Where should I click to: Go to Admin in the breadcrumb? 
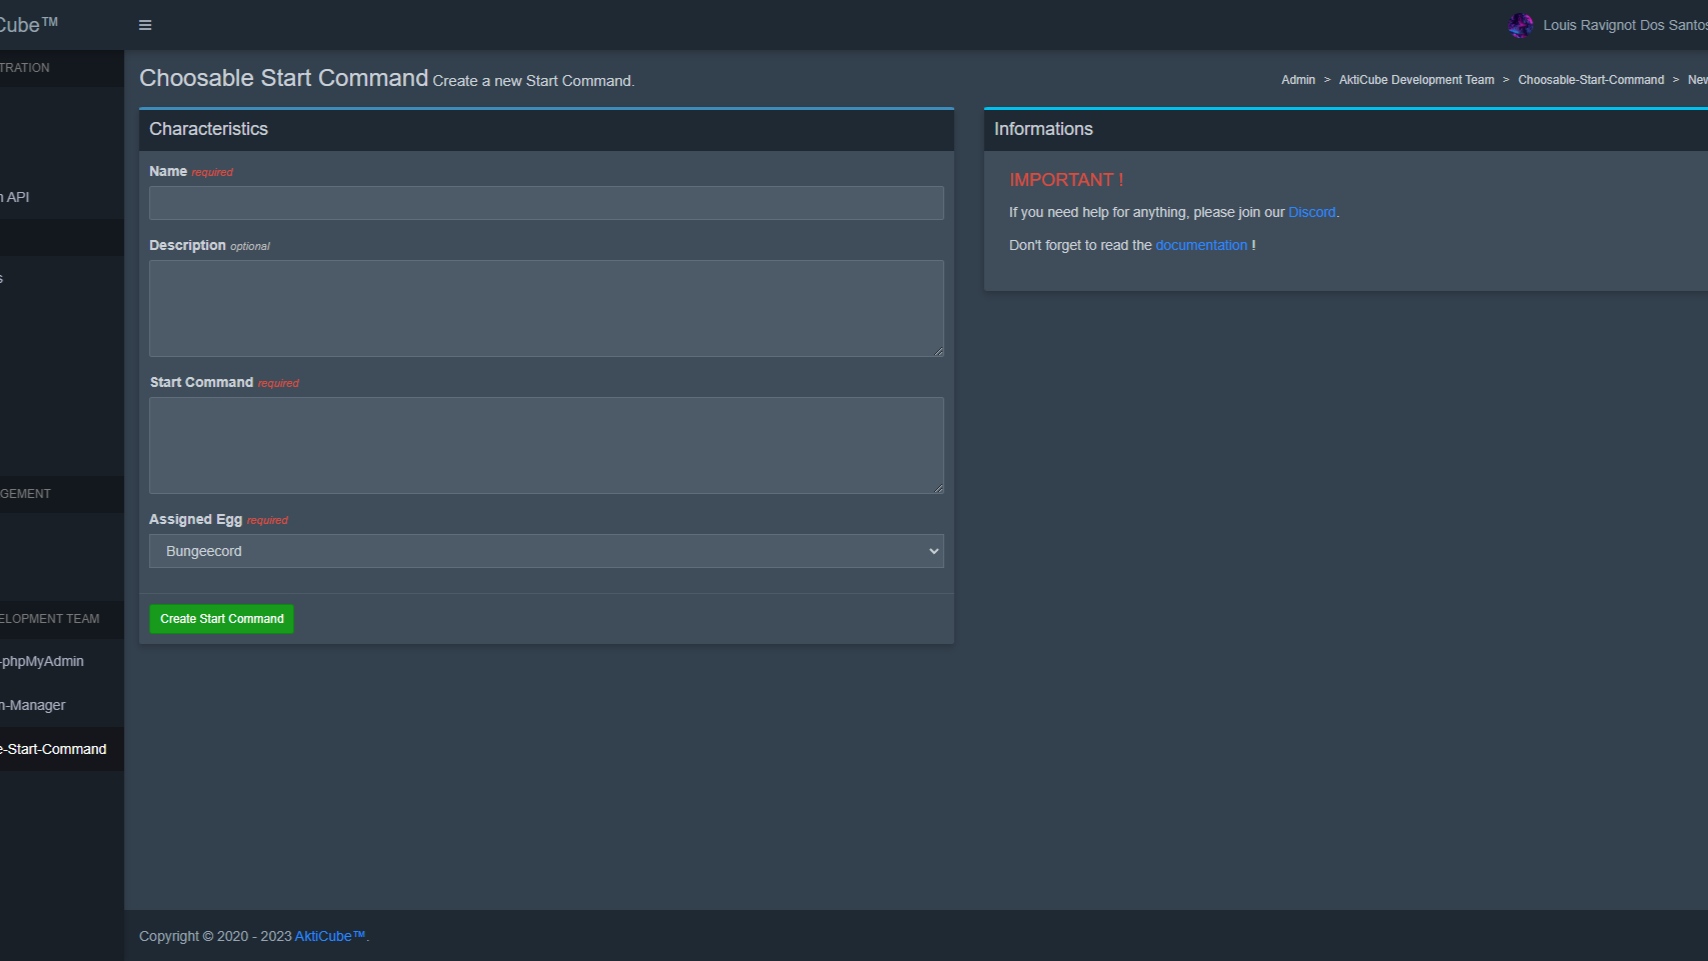click(1298, 80)
